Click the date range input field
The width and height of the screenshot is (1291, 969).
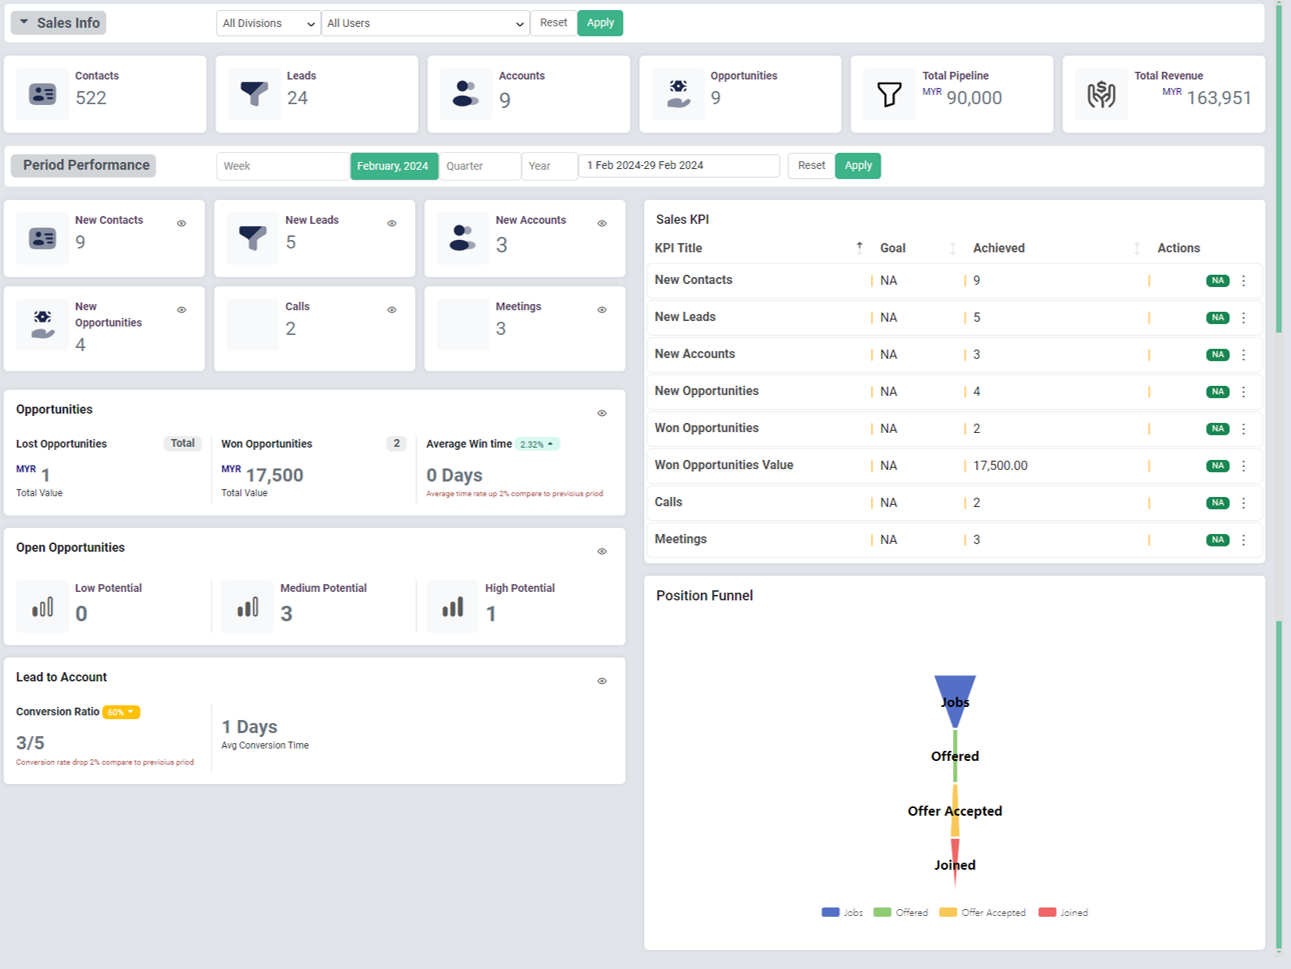679,166
